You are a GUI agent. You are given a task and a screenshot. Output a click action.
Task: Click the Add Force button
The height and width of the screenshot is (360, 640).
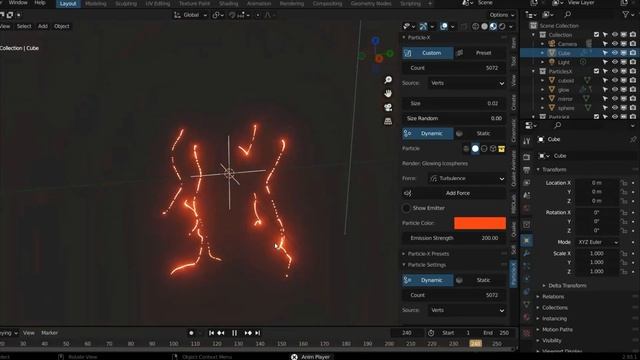point(454,193)
